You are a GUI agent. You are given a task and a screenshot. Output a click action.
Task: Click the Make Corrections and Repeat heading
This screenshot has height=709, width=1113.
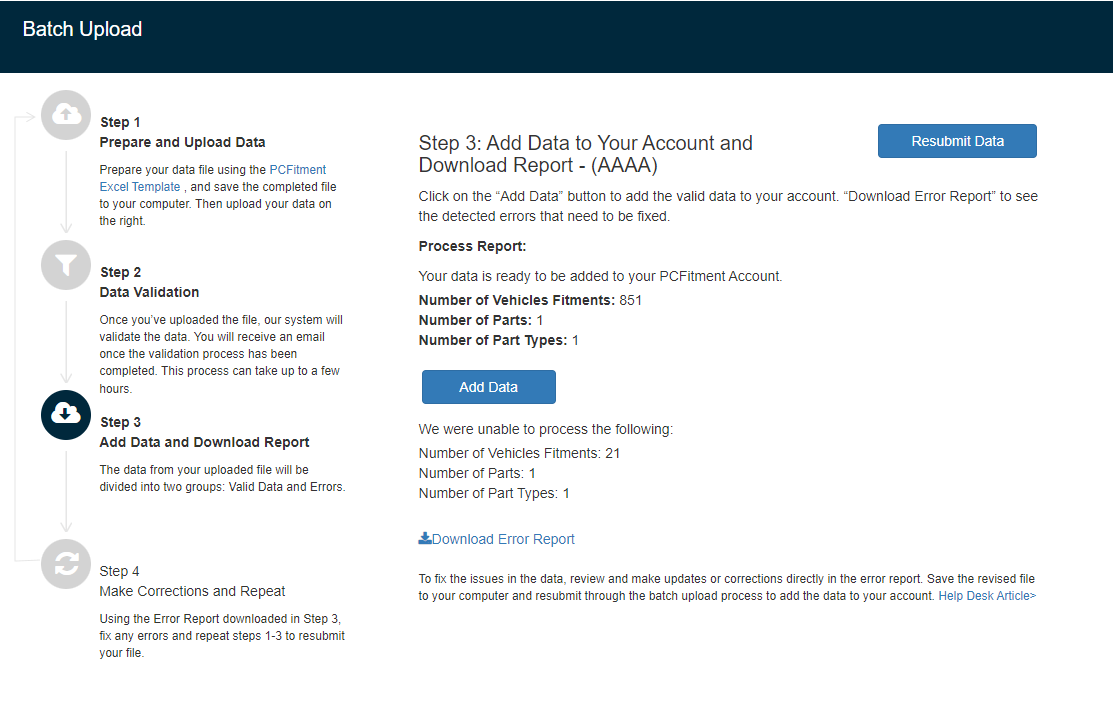click(192, 591)
